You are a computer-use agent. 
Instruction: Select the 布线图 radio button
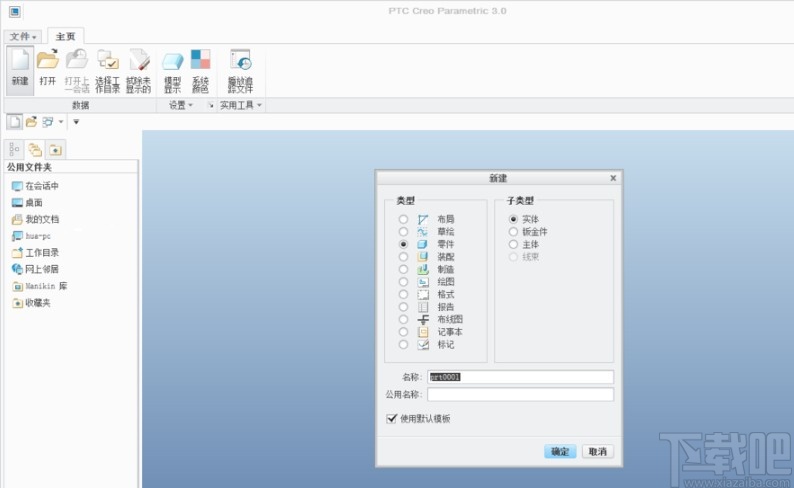pos(403,319)
